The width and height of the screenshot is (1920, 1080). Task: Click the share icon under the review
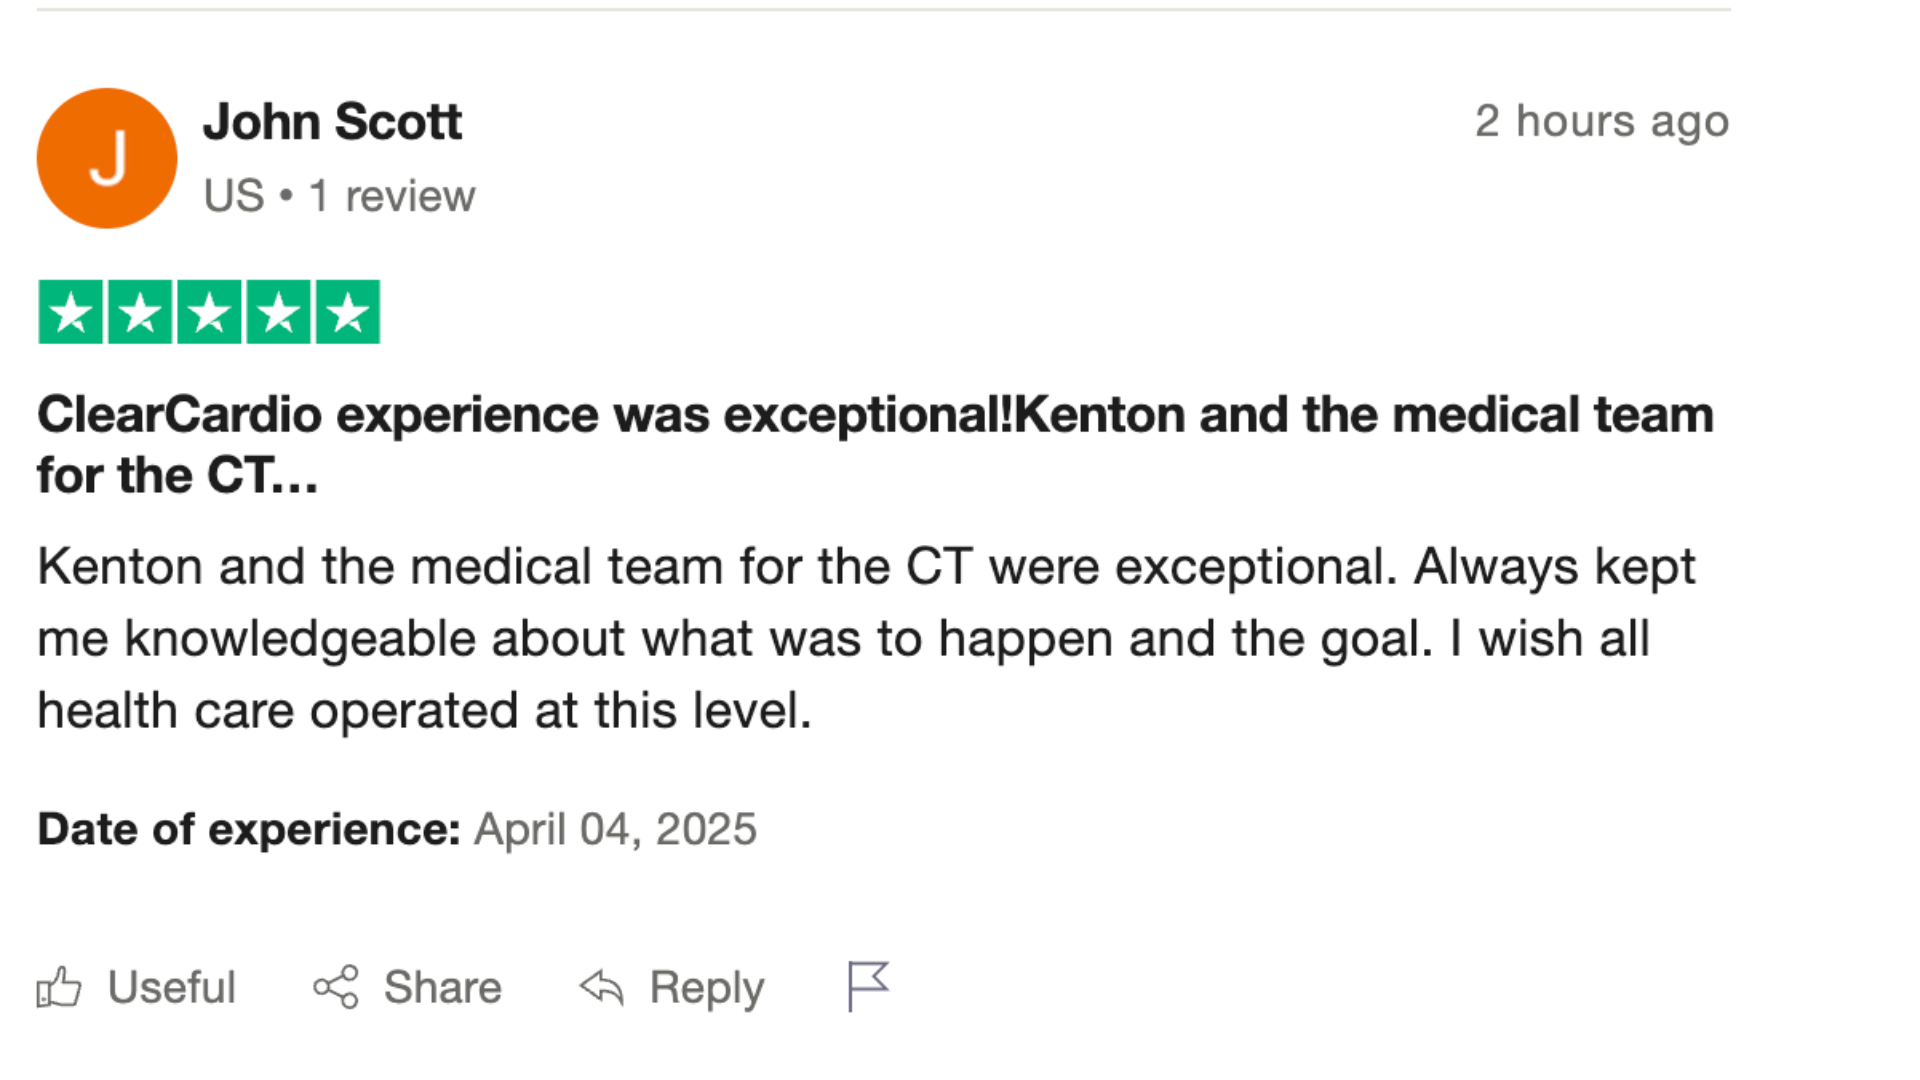pyautogui.click(x=336, y=988)
